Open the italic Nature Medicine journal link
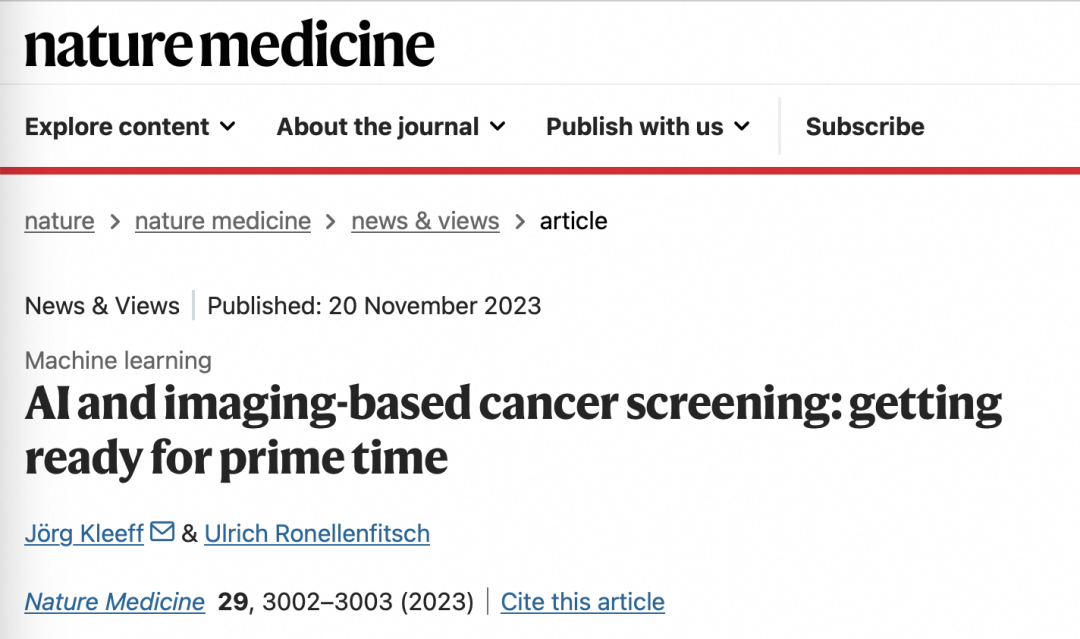This screenshot has height=639, width=1080. tap(115, 602)
